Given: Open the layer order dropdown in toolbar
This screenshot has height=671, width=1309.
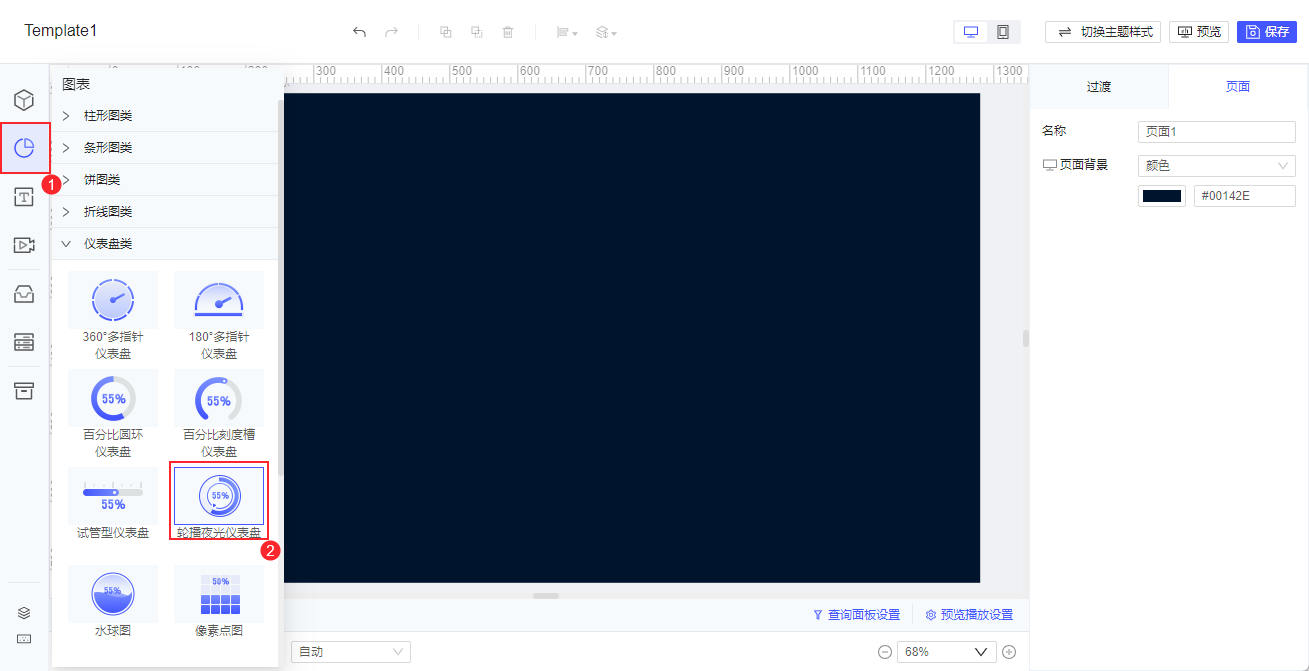Looking at the screenshot, I should [606, 32].
